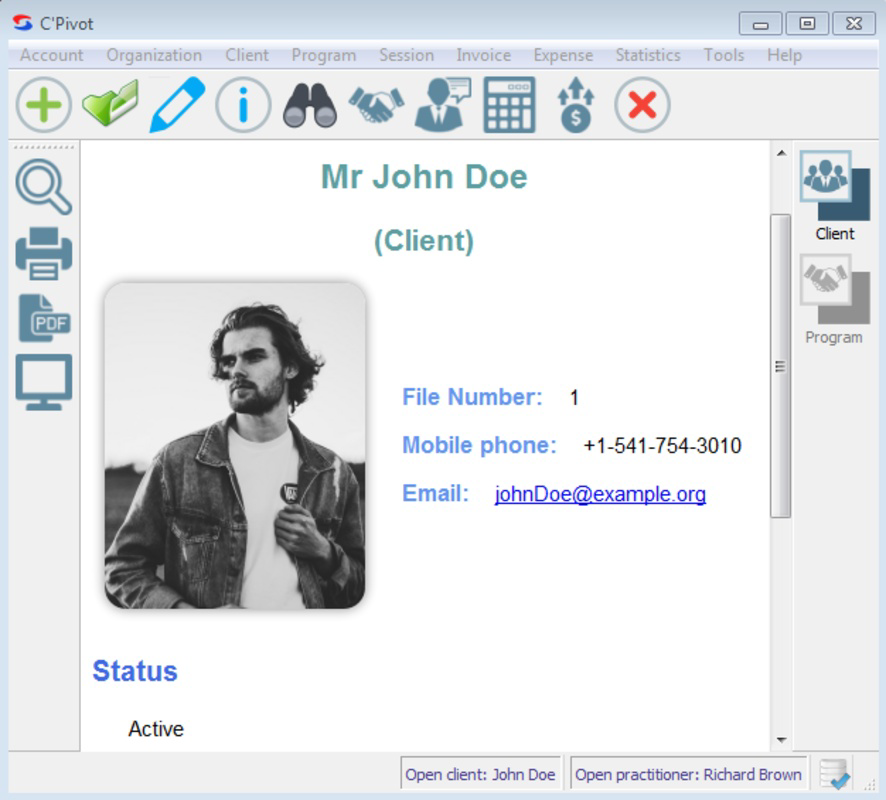The height and width of the screenshot is (800, 886).
Task: Click the Status section heading
Action: pos(135,671)
